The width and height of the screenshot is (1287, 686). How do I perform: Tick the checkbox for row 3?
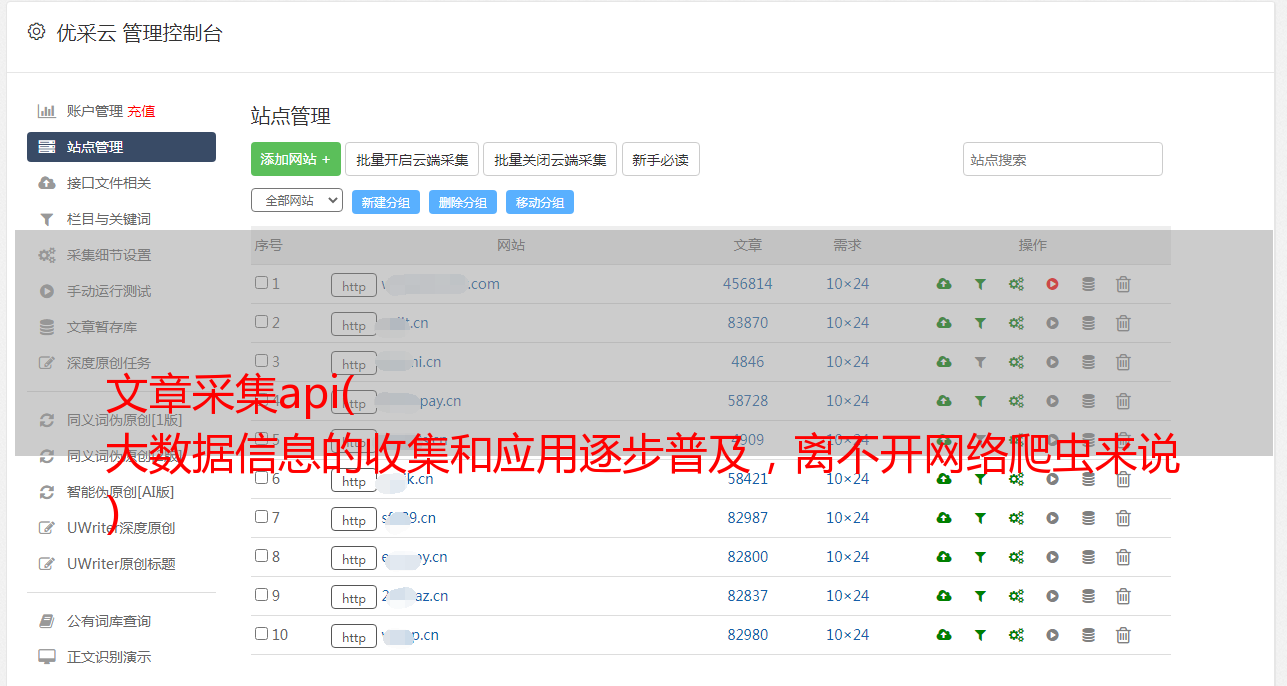click(261, 361)
